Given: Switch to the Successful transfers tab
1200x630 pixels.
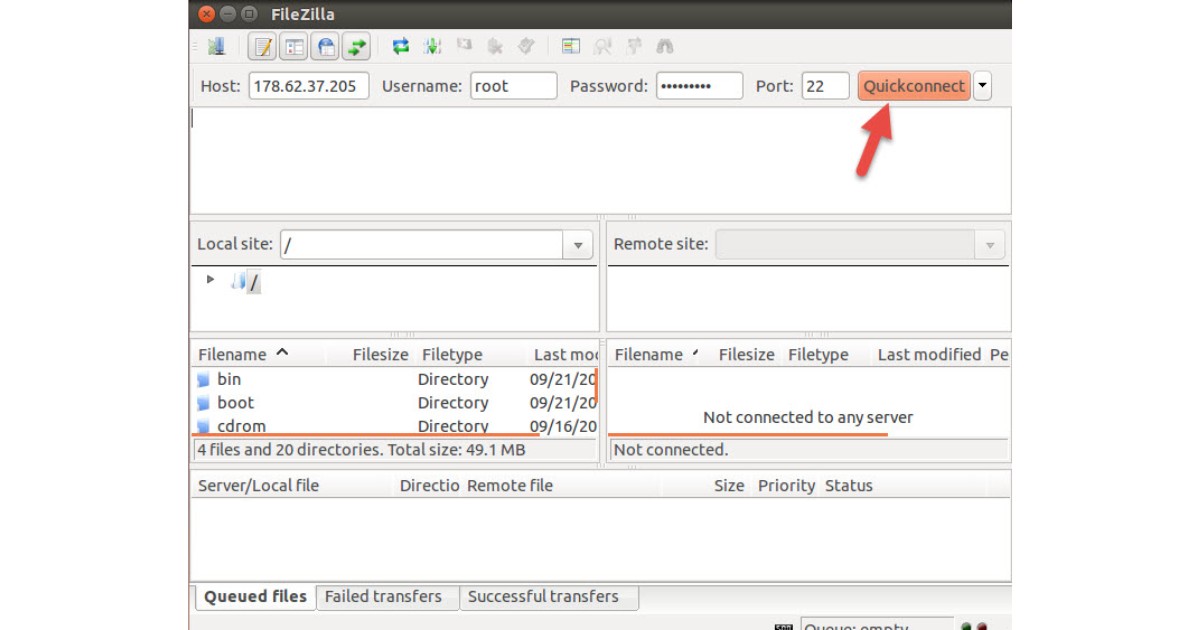Looking at the screenshot, I should pyautogui.click(x=543, y=597).
